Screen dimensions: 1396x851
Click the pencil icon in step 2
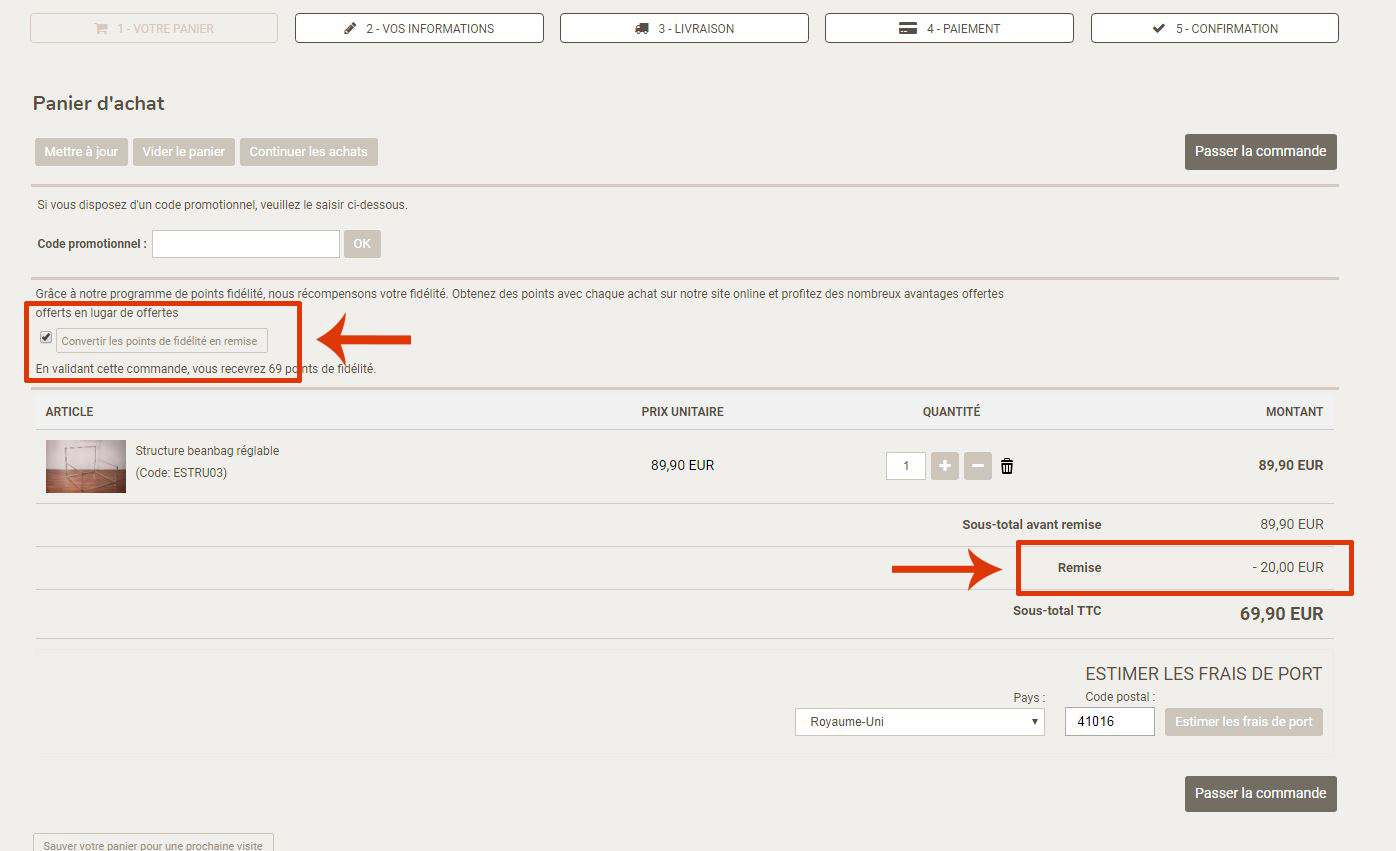(x=350, y=29)
